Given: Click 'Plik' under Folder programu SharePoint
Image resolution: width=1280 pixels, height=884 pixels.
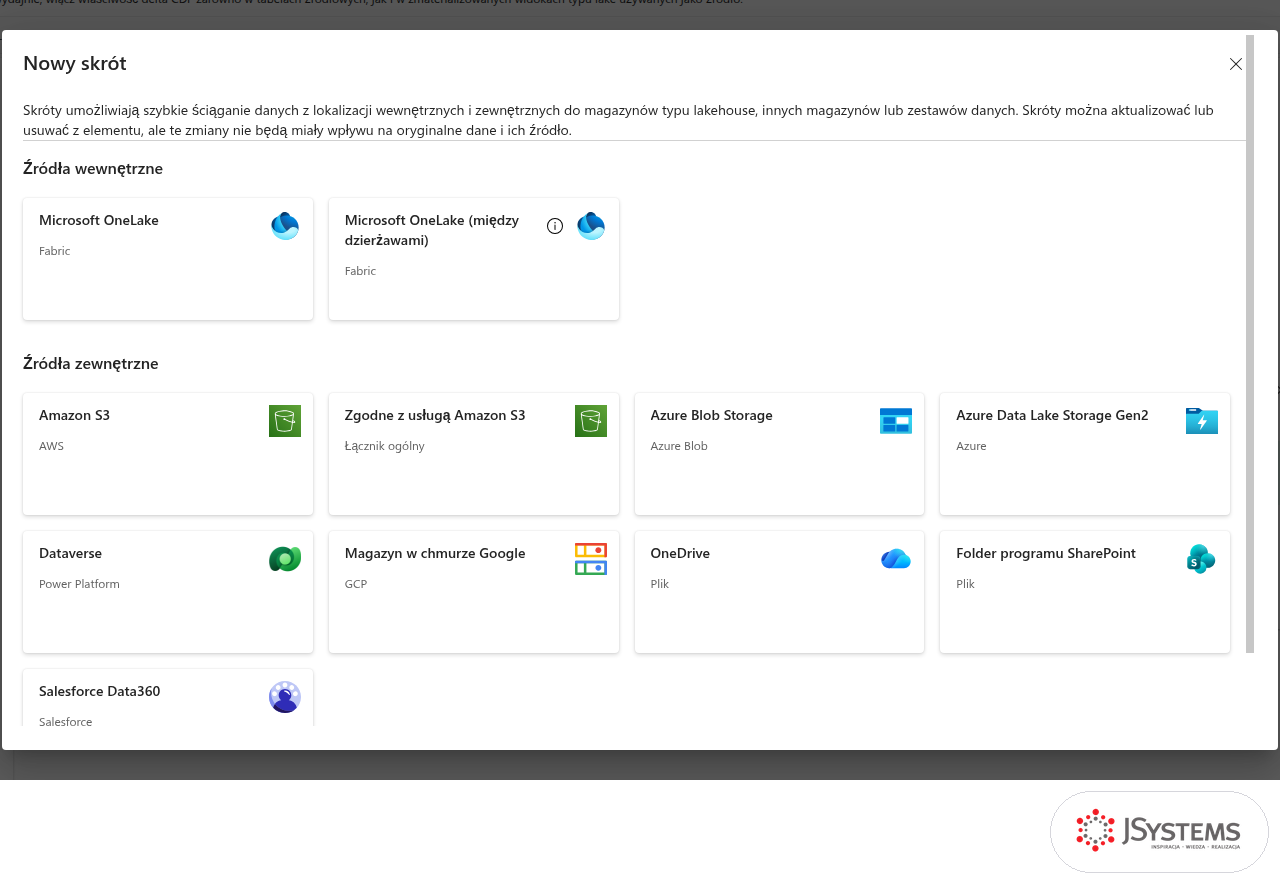Looking at the screenshot, I should click(x=966, y=584).
